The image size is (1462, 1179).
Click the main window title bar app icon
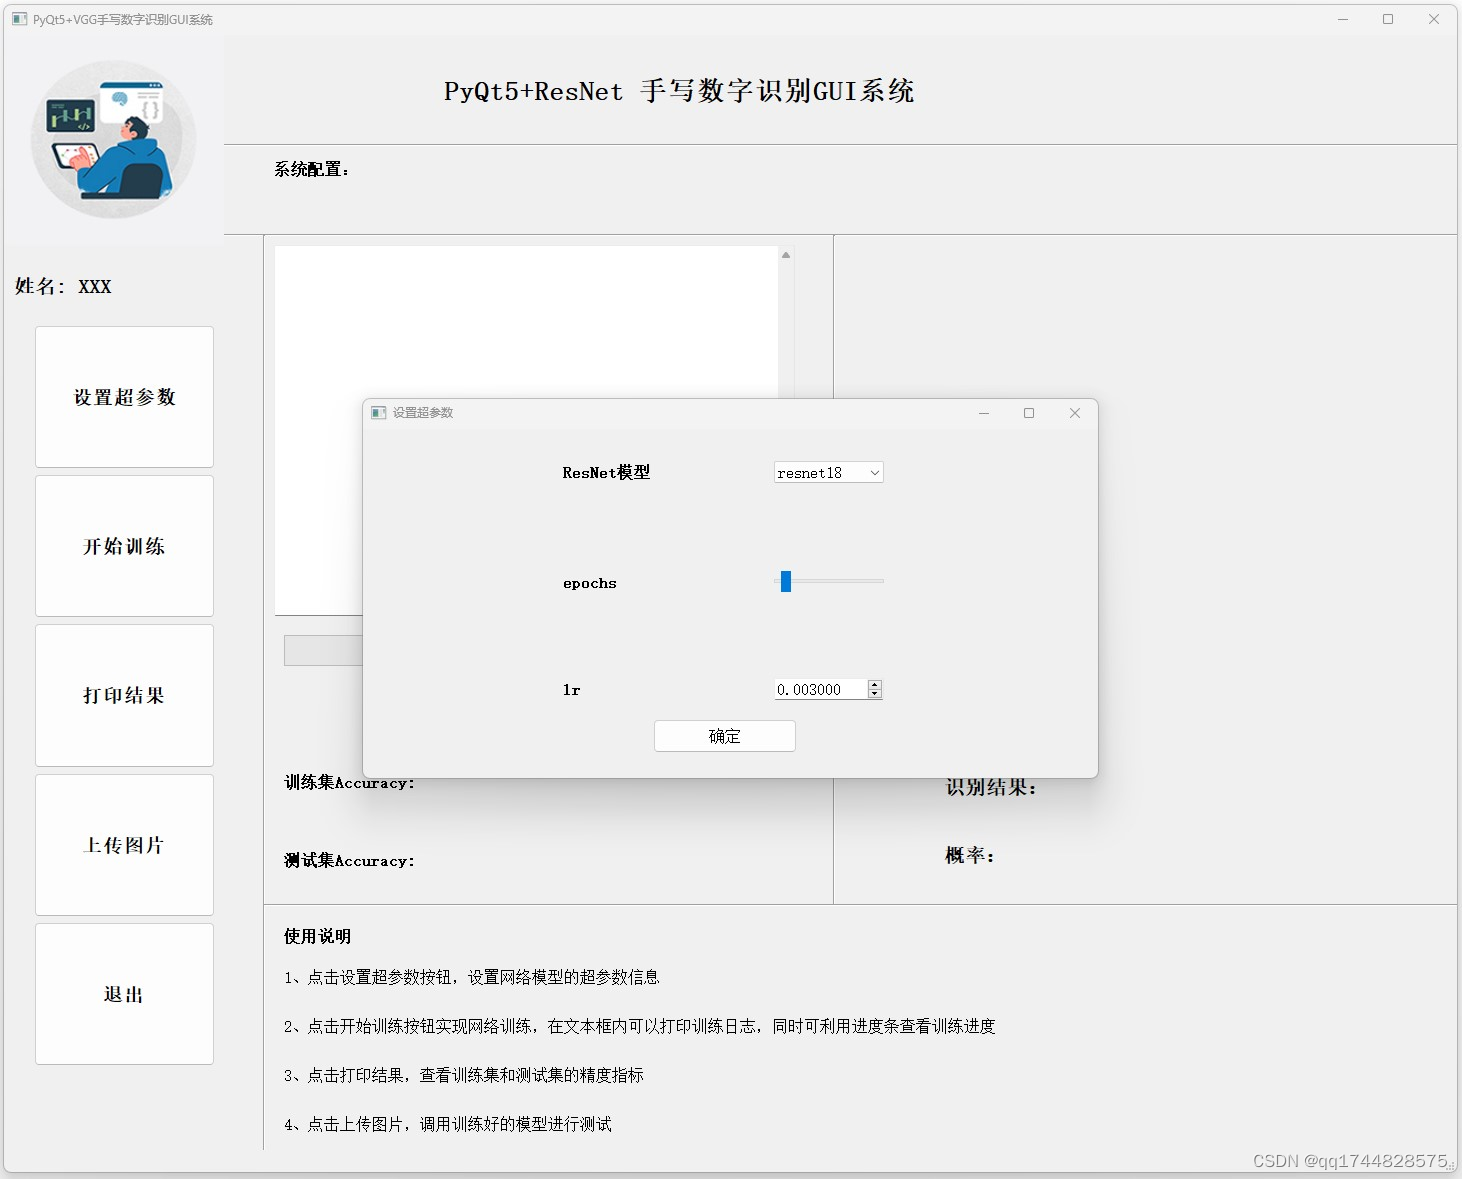pos(18,18)
